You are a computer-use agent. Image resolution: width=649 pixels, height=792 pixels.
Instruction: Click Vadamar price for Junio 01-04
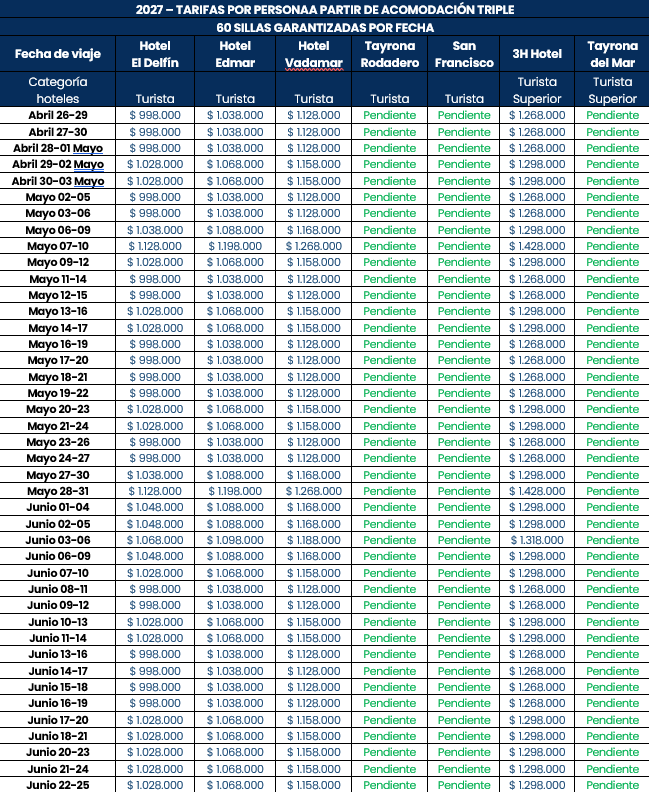[314, 507]
